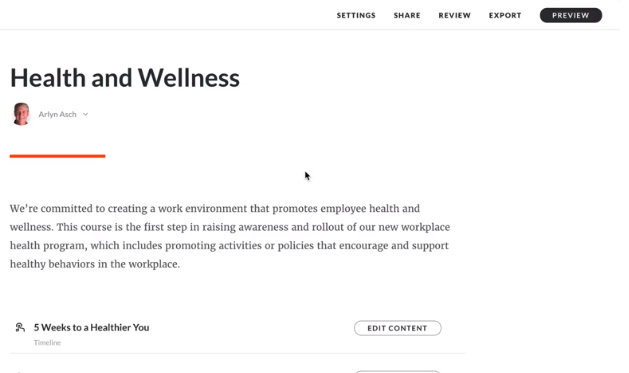Click Edit Content for 5 Weeks lesson
629x373 pixels.
pos(398,328)
